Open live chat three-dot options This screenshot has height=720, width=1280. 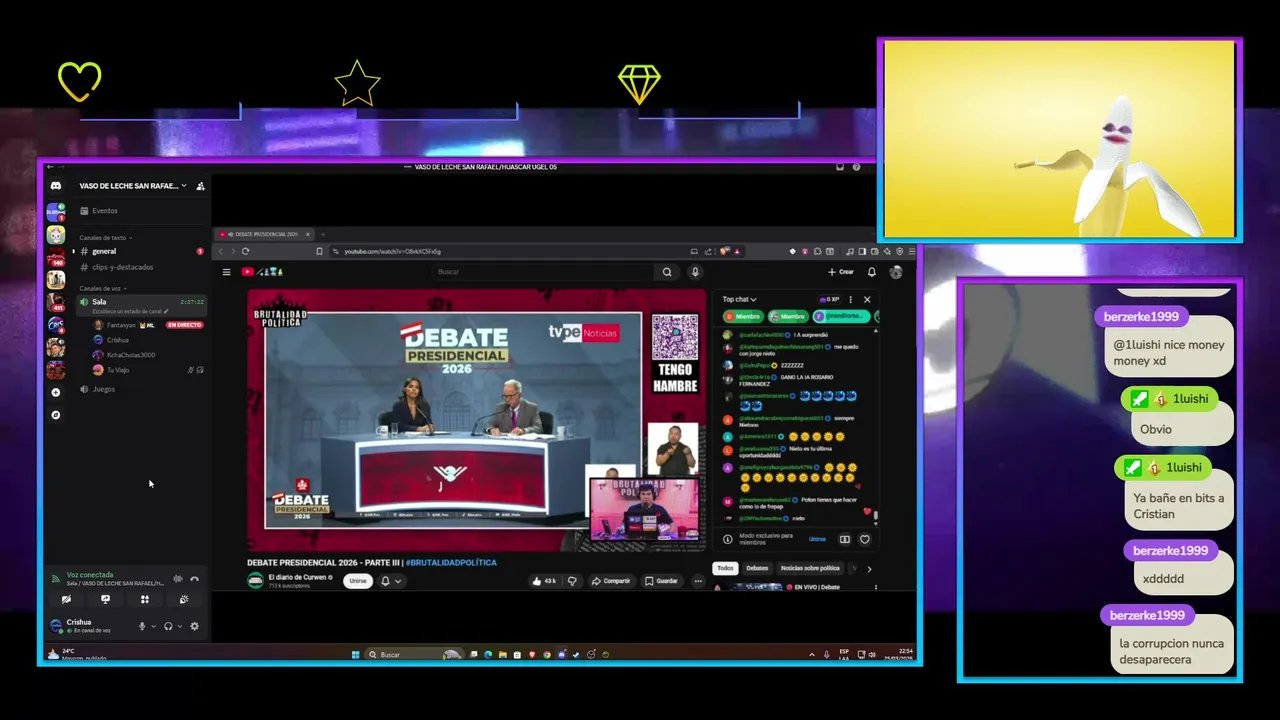(x=851, y=299)
